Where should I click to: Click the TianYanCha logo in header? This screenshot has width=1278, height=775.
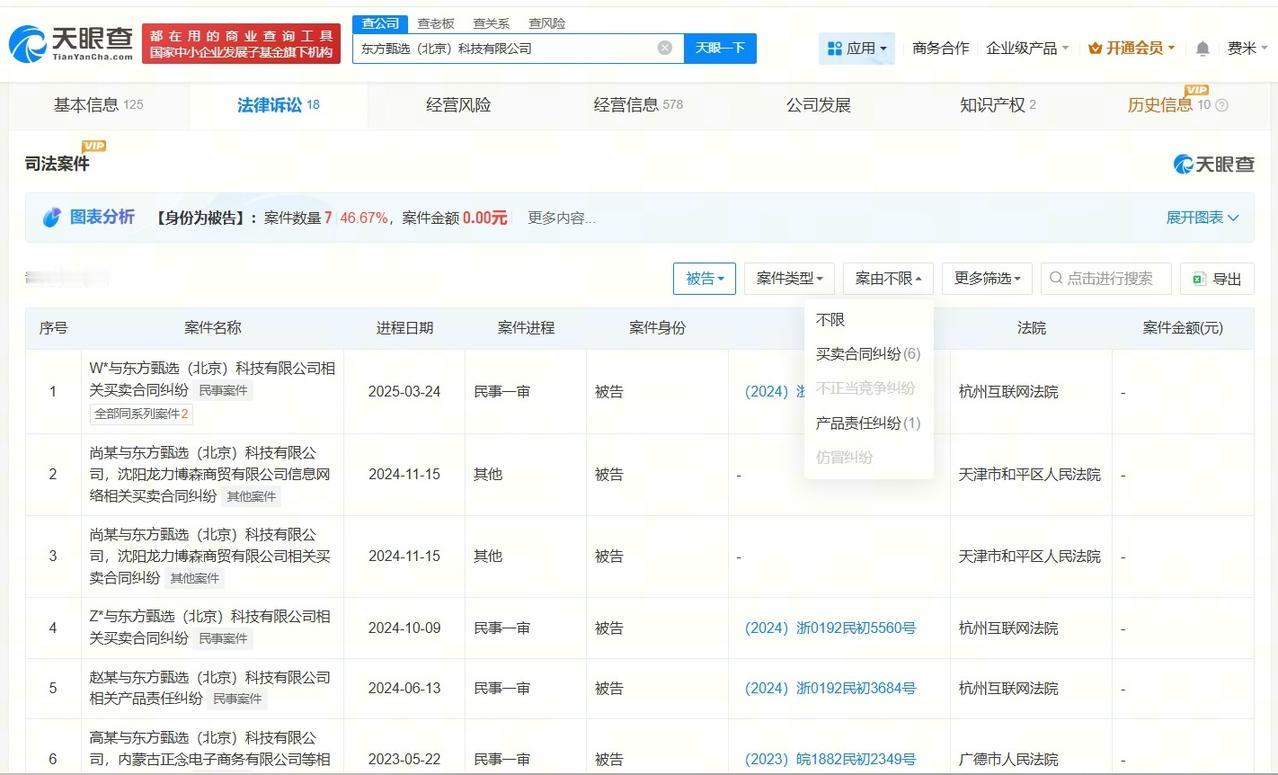click(x=71, y=42)
